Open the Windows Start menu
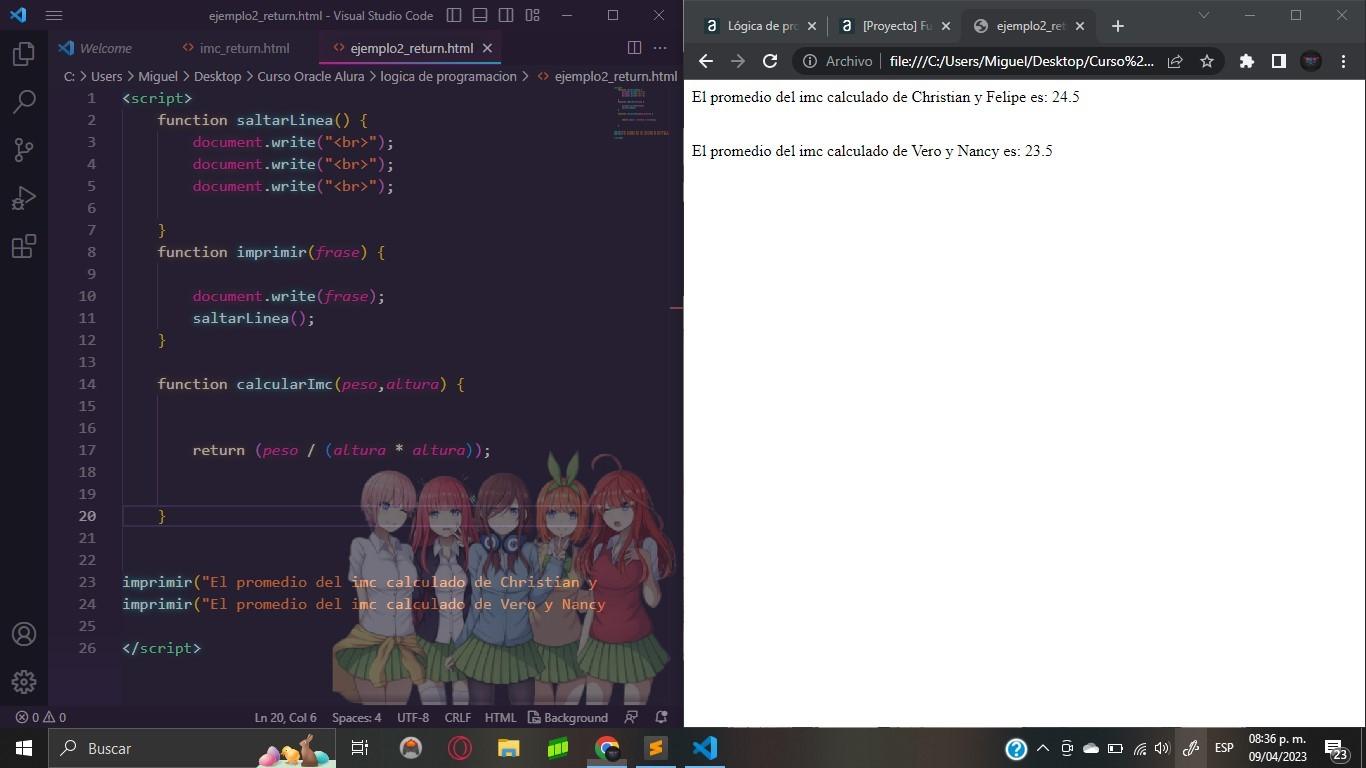This screenshot has height=768, width=1366. pyautogui.click(x=24, y=748)
